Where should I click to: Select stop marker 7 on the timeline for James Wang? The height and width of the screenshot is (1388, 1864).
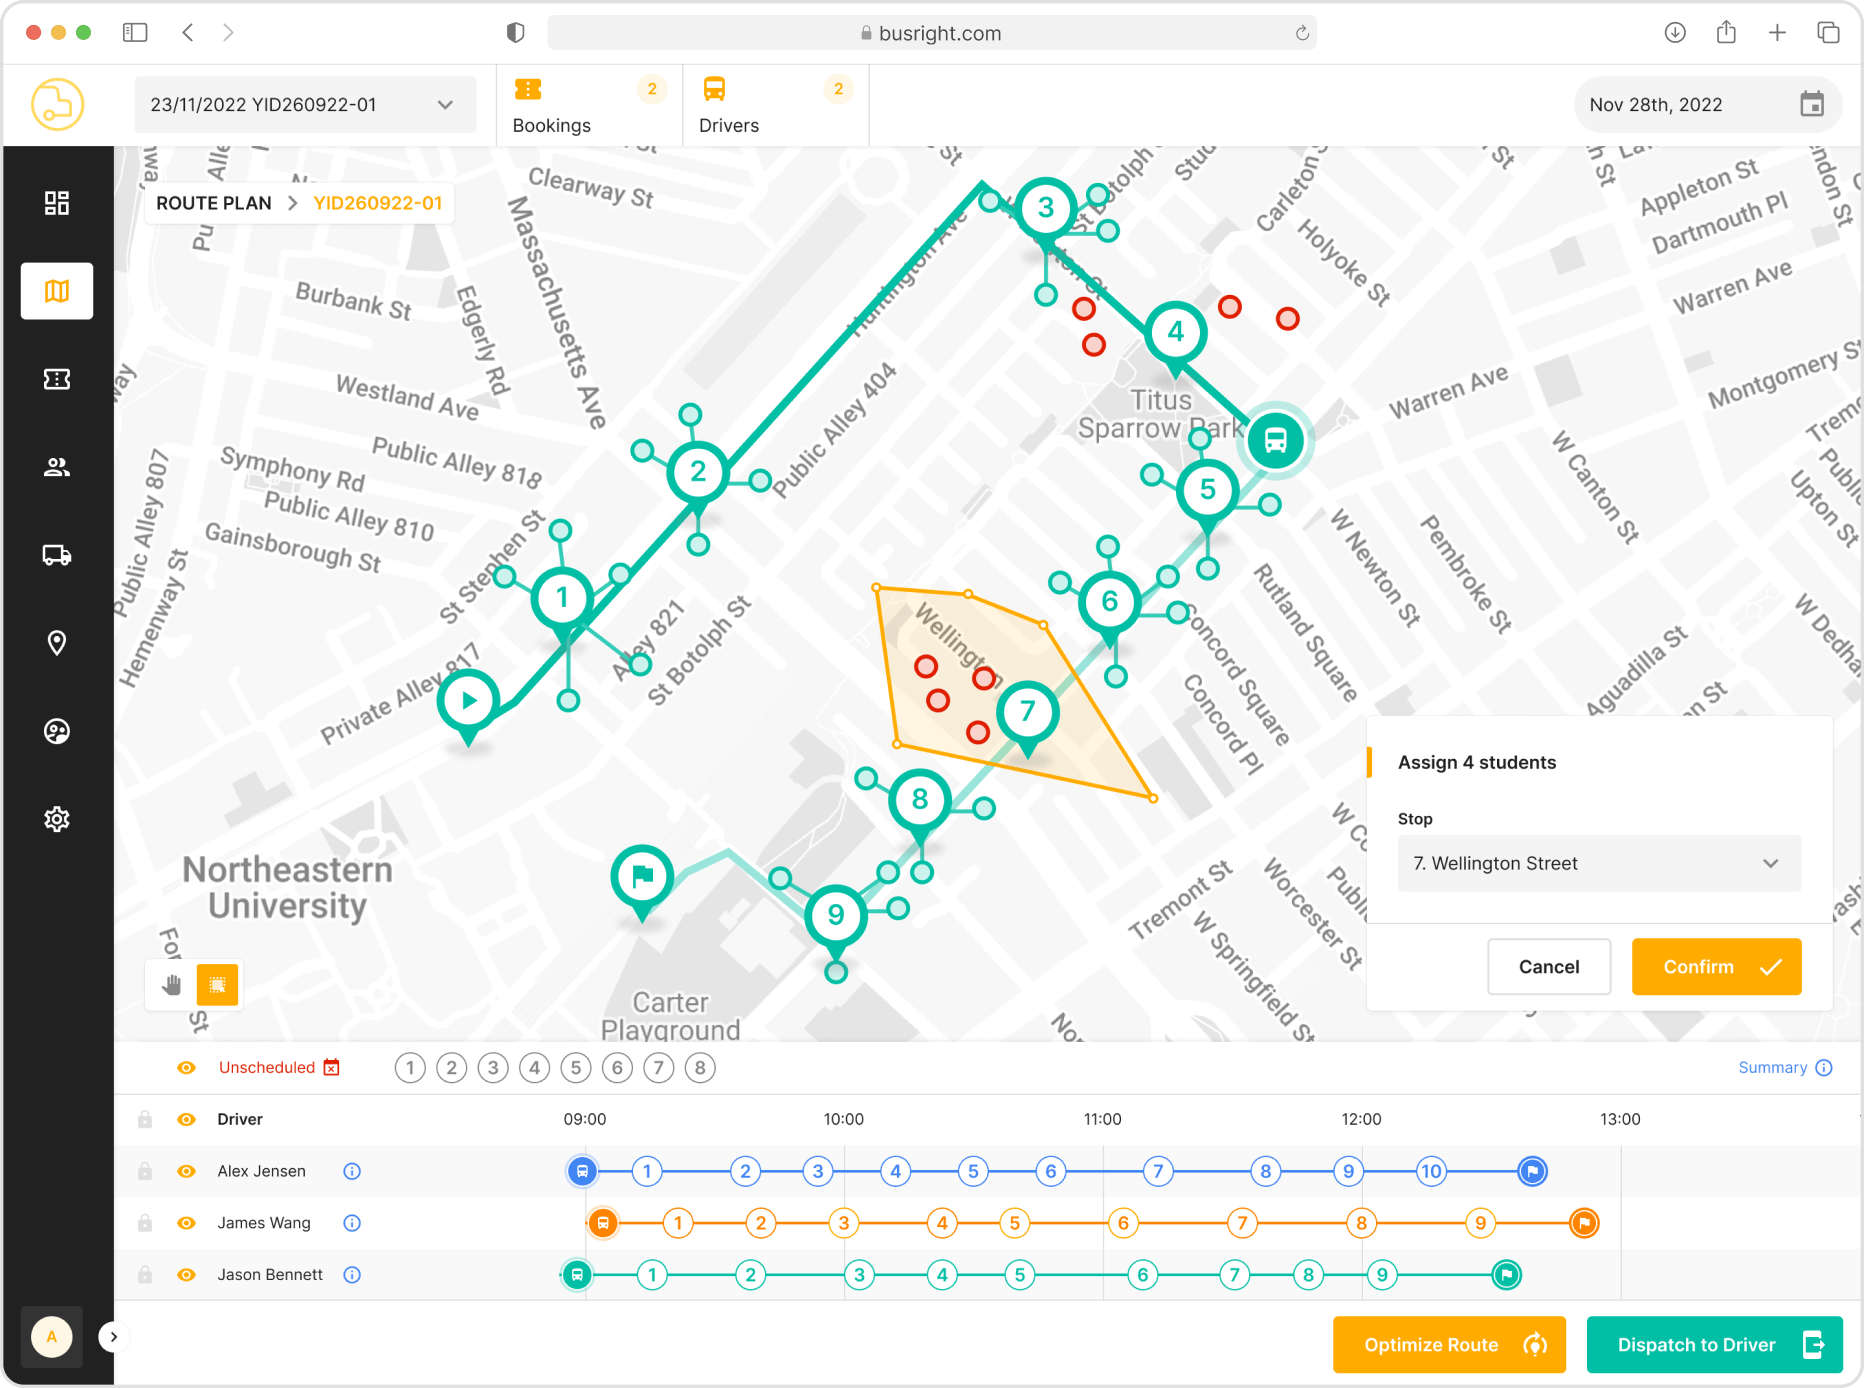tap(1242, 1222)
